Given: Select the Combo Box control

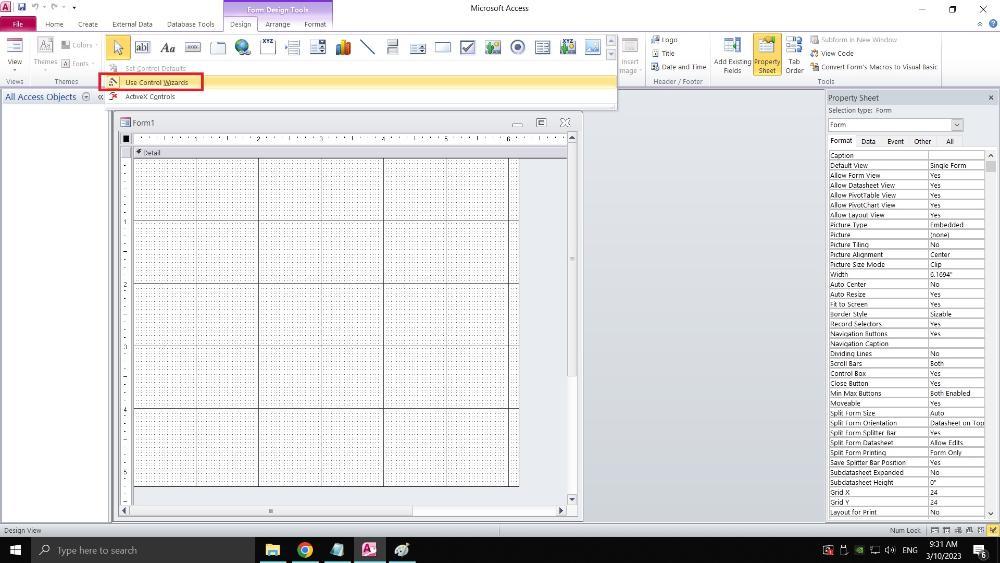Looking at the screenshot, I should click(x=318, y=47).
